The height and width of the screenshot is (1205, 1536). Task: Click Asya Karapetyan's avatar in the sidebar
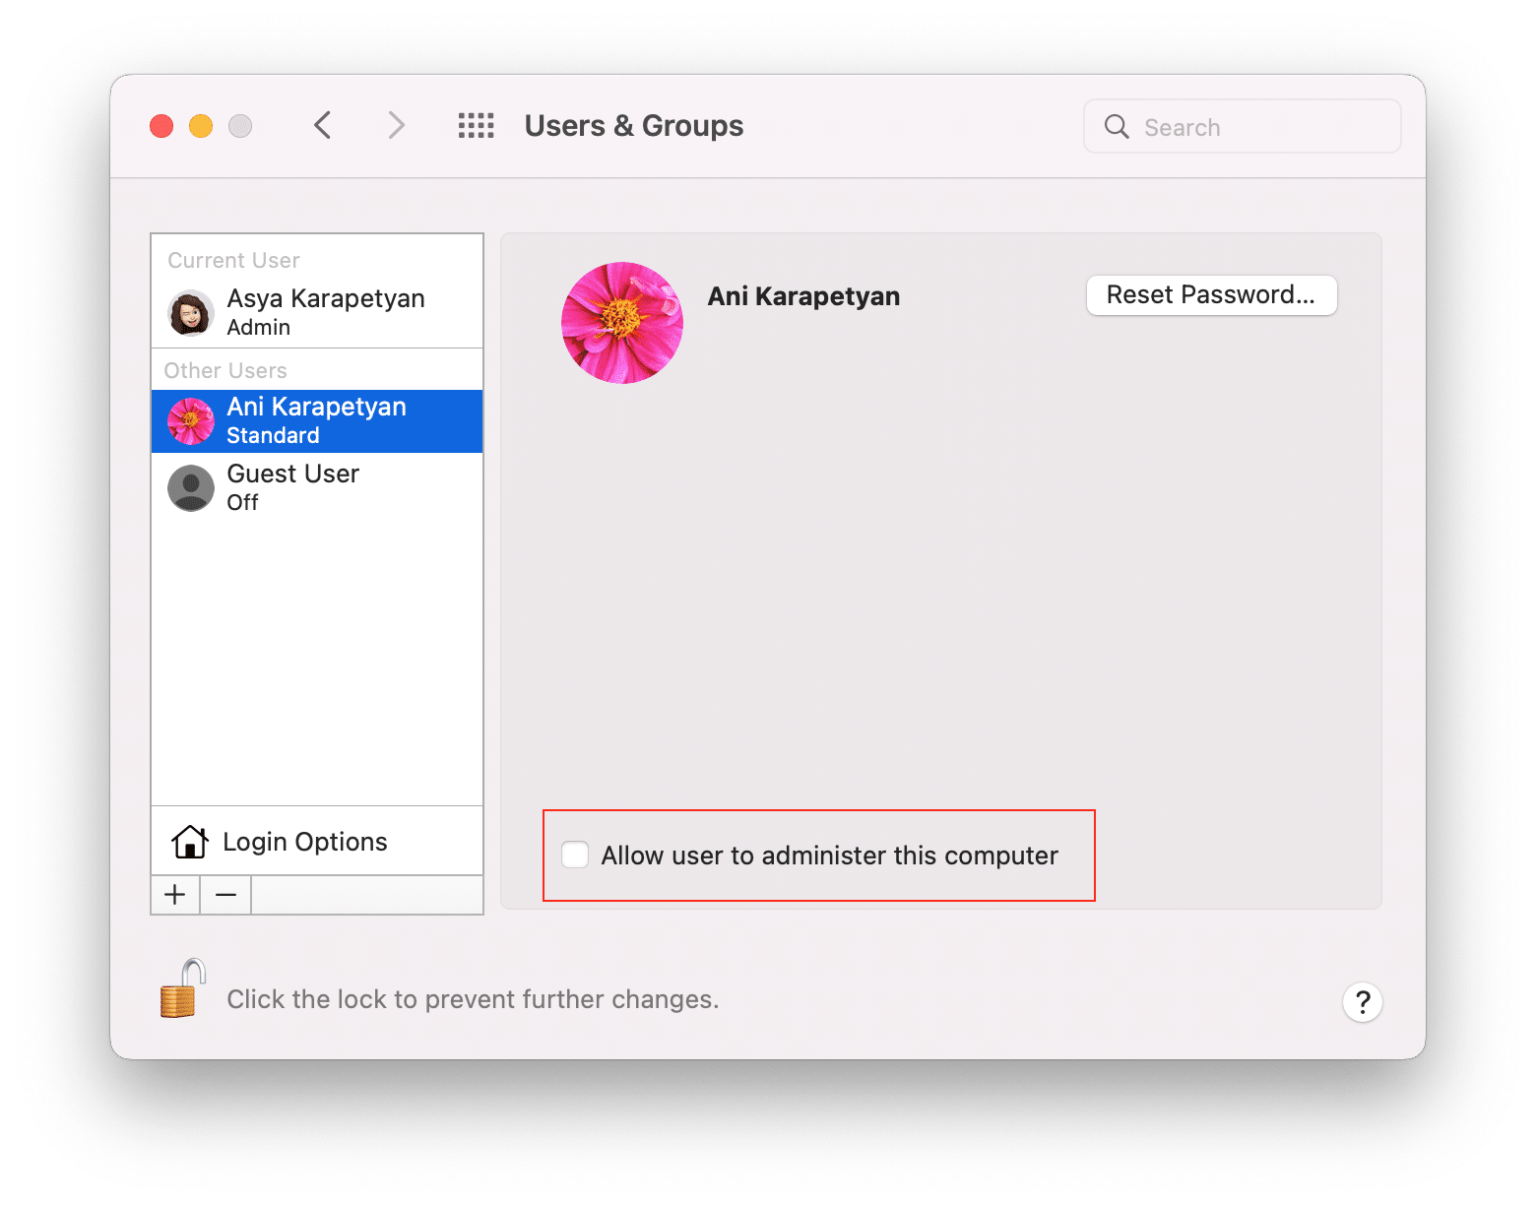point(190,313)
